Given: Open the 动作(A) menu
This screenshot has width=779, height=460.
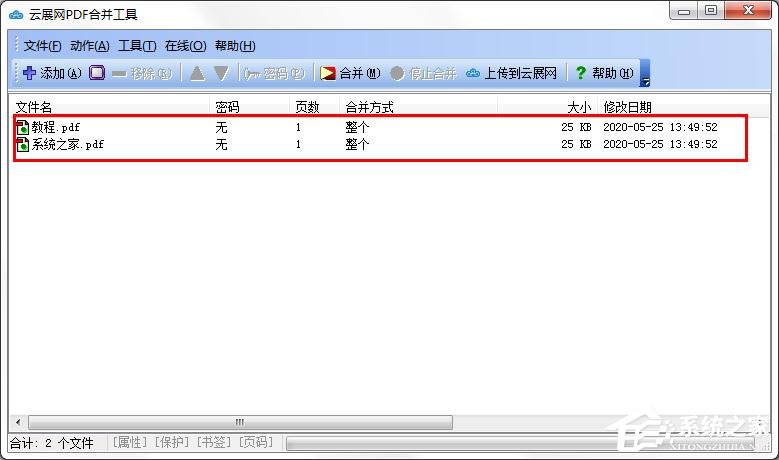Looking at the screenshot, I should [x=89, y=46].
